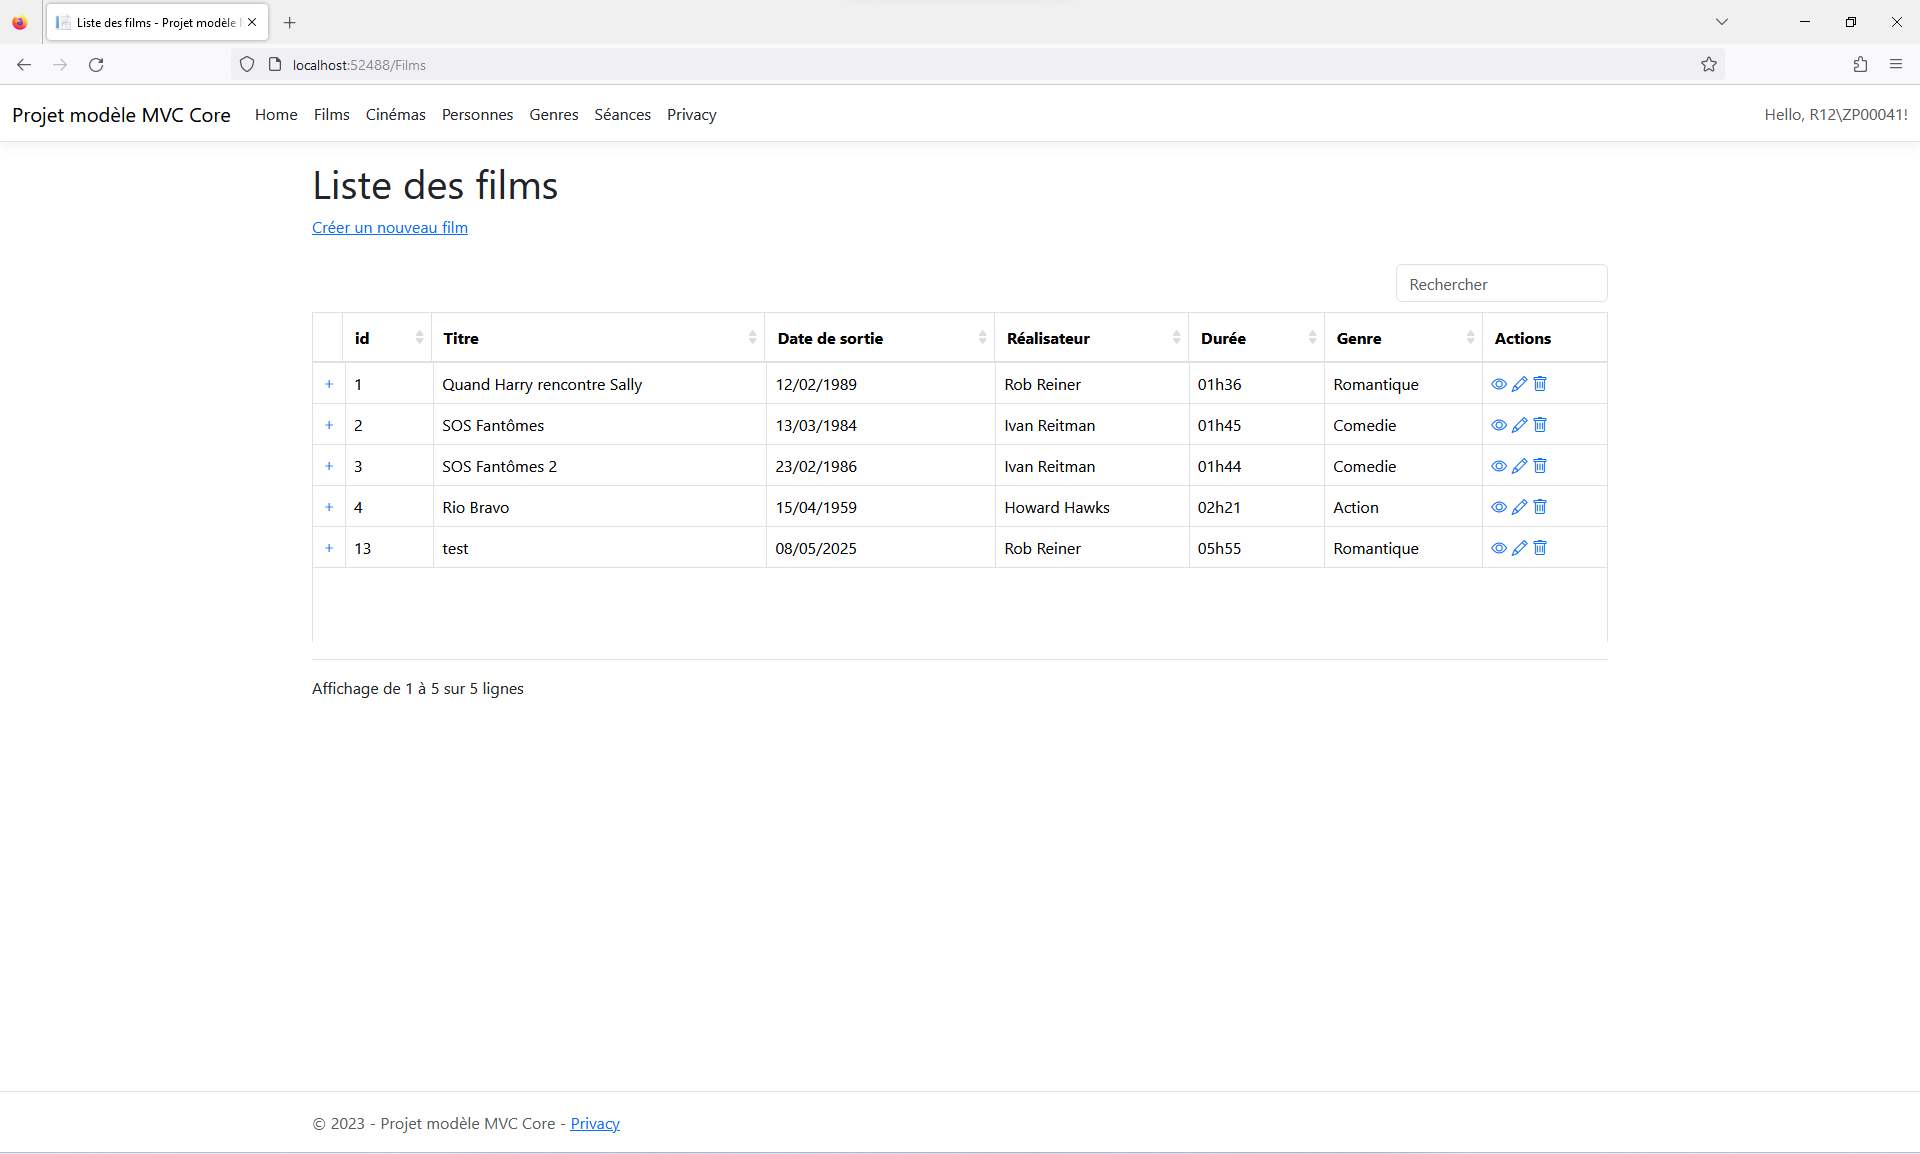The height and width of the screenshot is (1154, 1920).
Task: Bookmark this page with the star icon
Action: 1708,65
